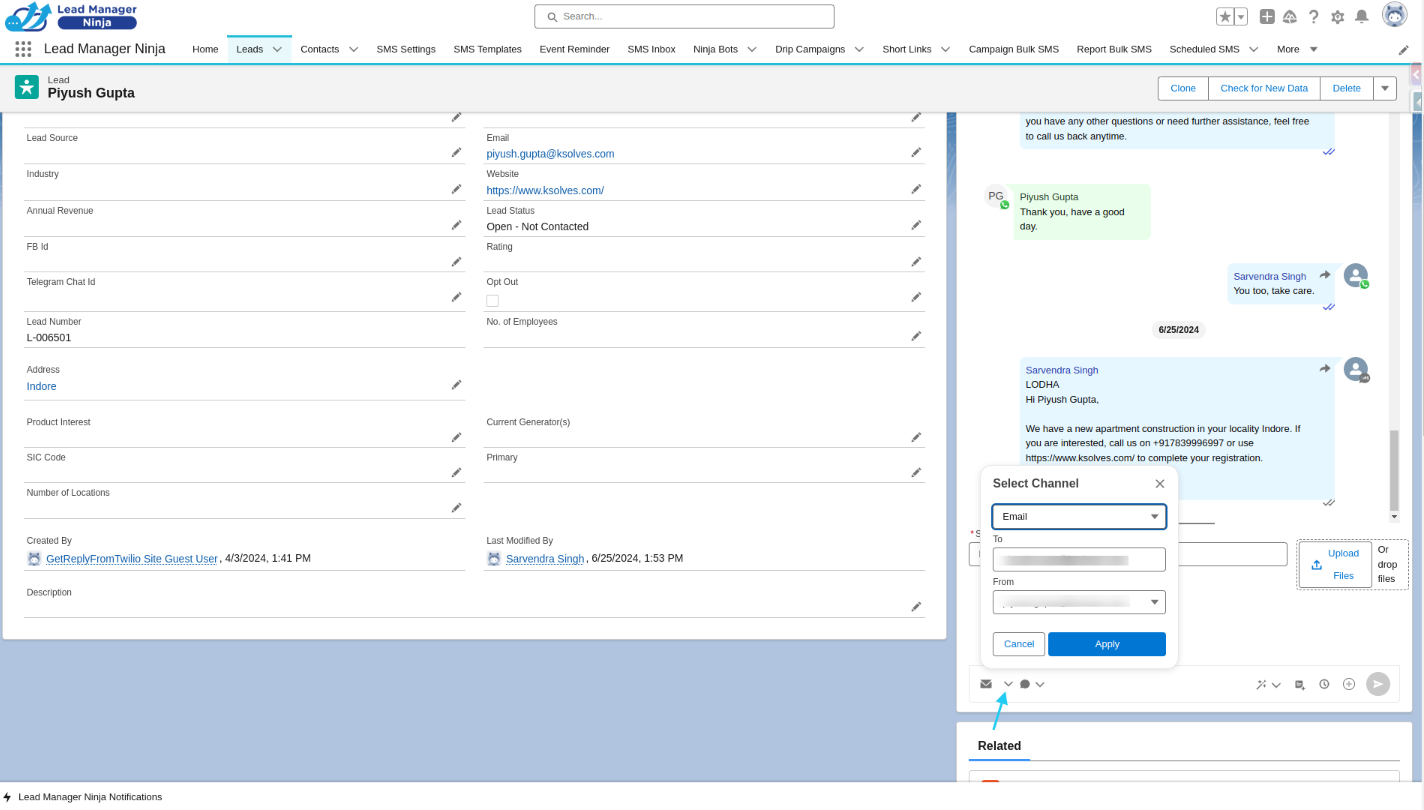
Task: Forward the LODHA message via arrow icon
Action: coord(1325,369)
